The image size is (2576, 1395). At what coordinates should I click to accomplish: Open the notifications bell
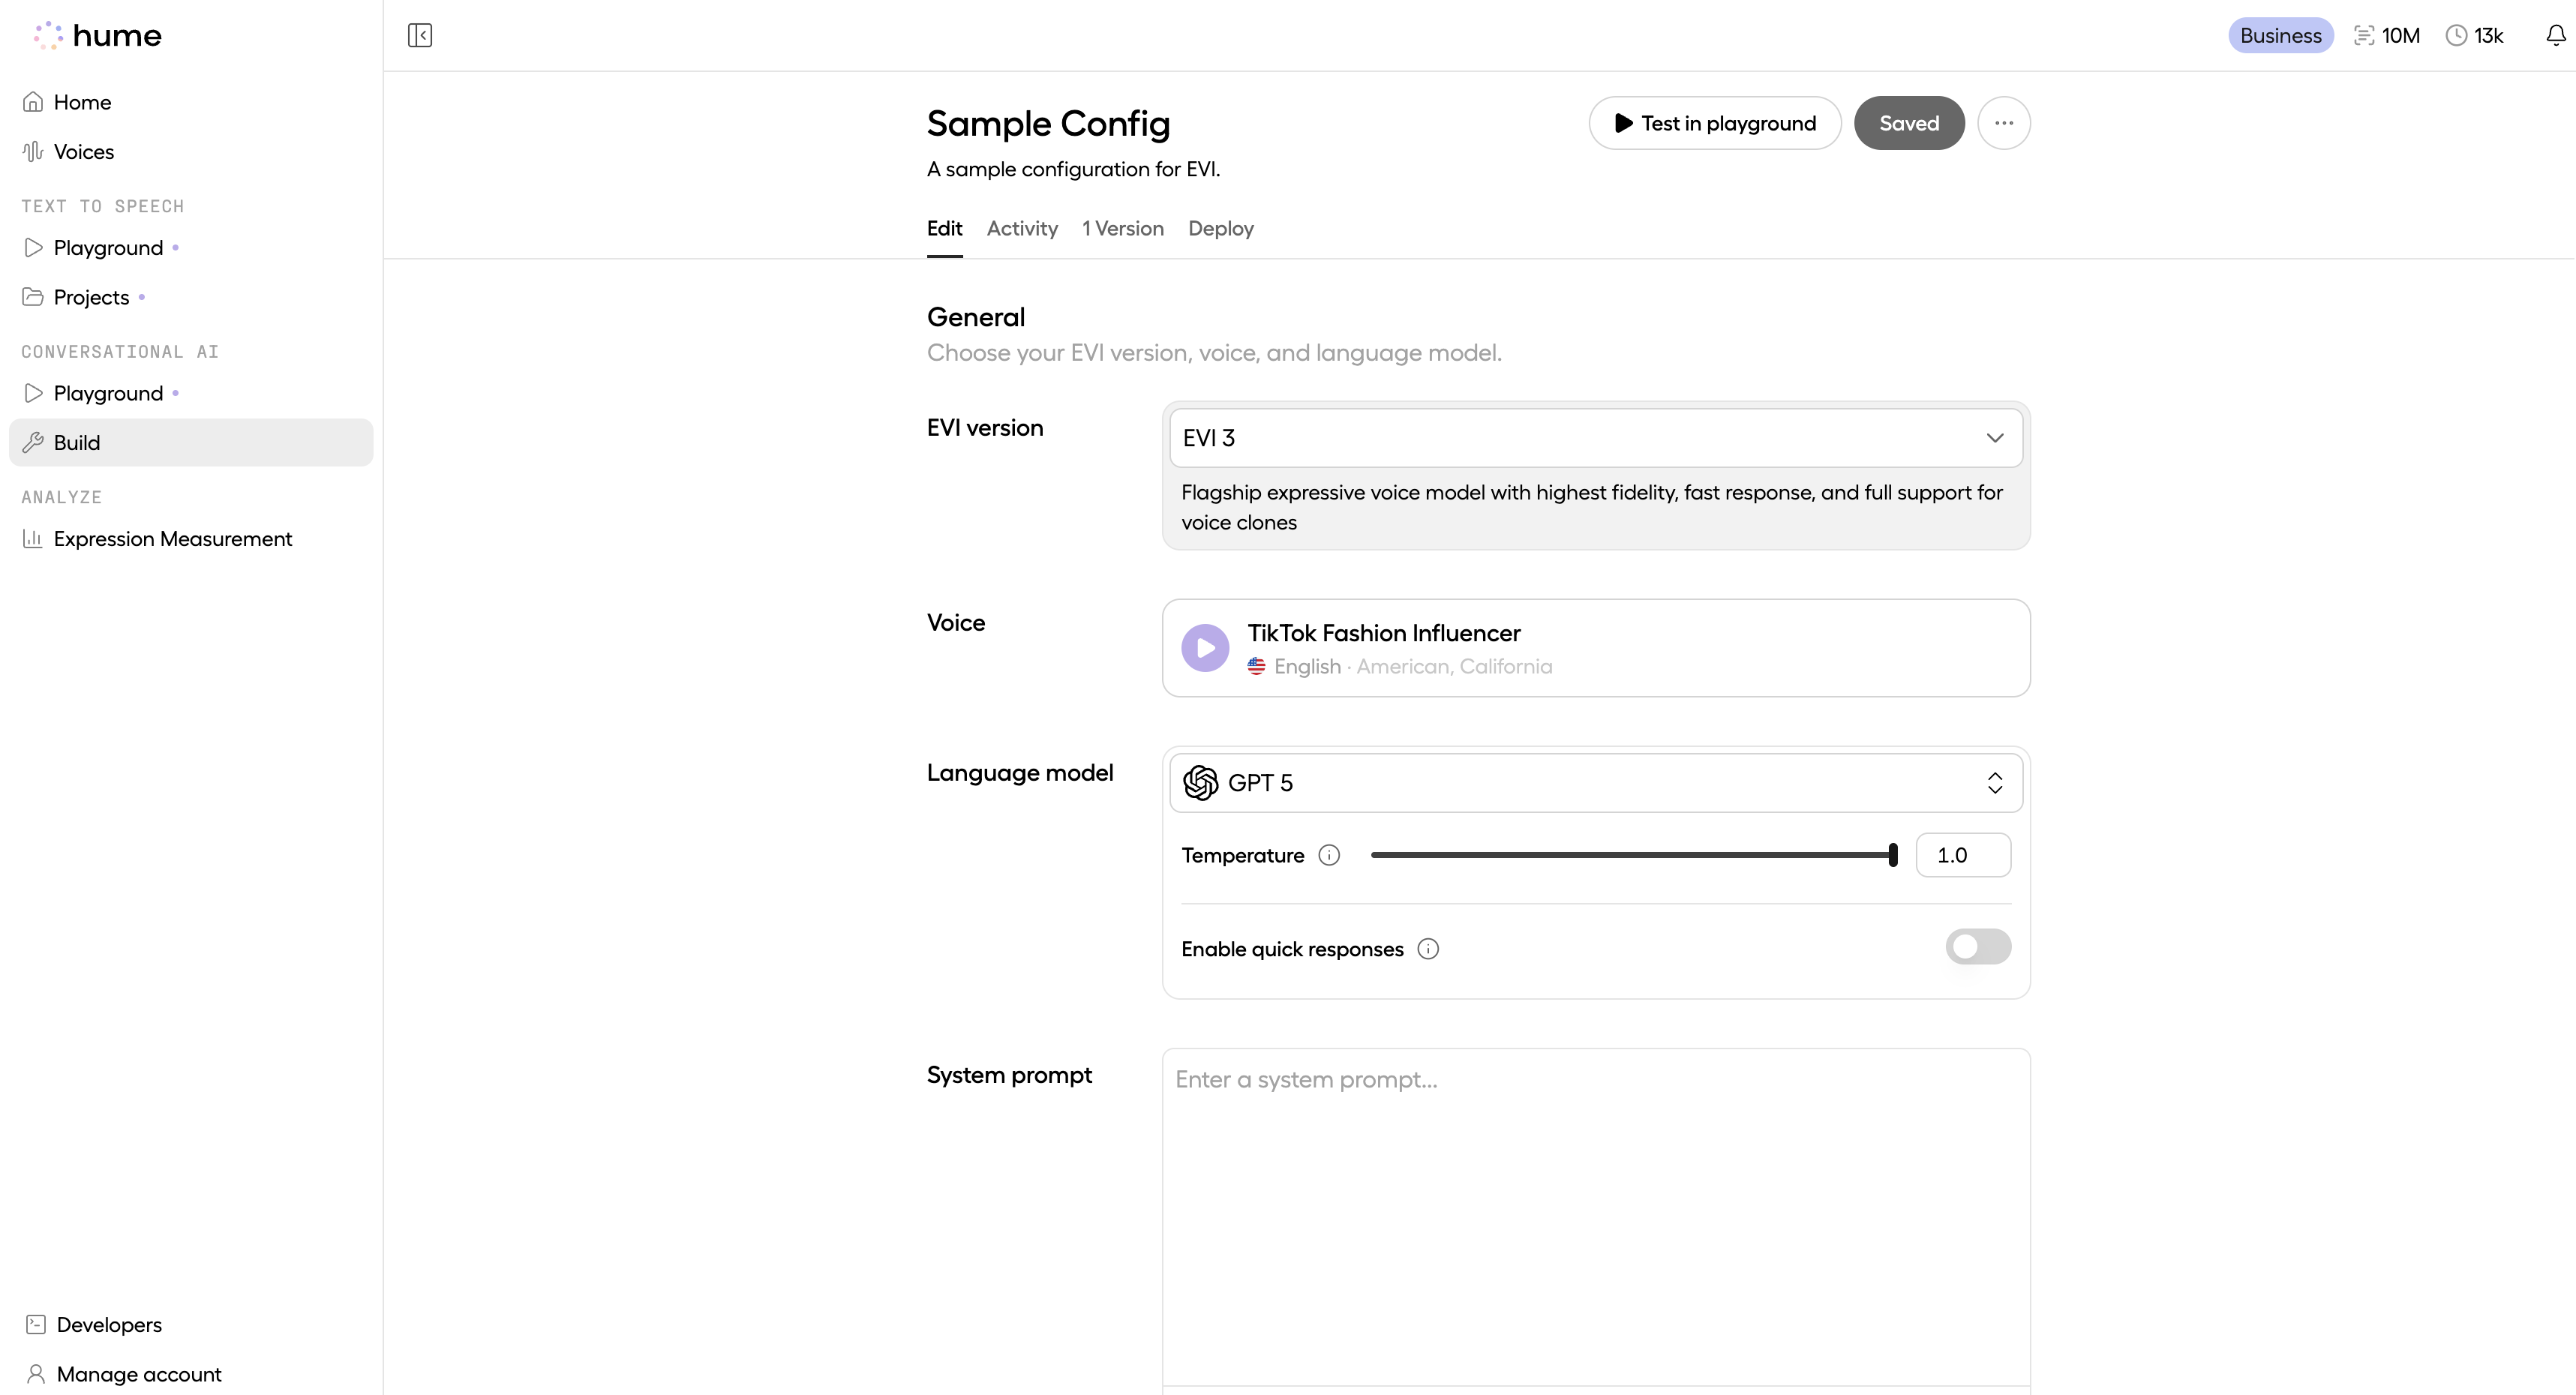point(2555,36)
